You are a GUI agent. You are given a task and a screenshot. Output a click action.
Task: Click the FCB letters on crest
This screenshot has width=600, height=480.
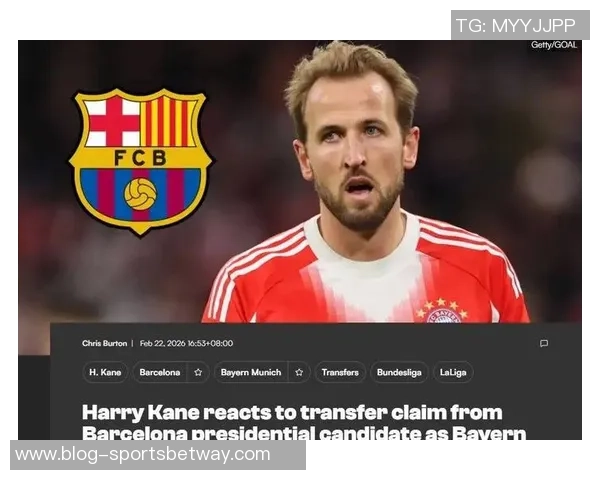tap(140, 158)
